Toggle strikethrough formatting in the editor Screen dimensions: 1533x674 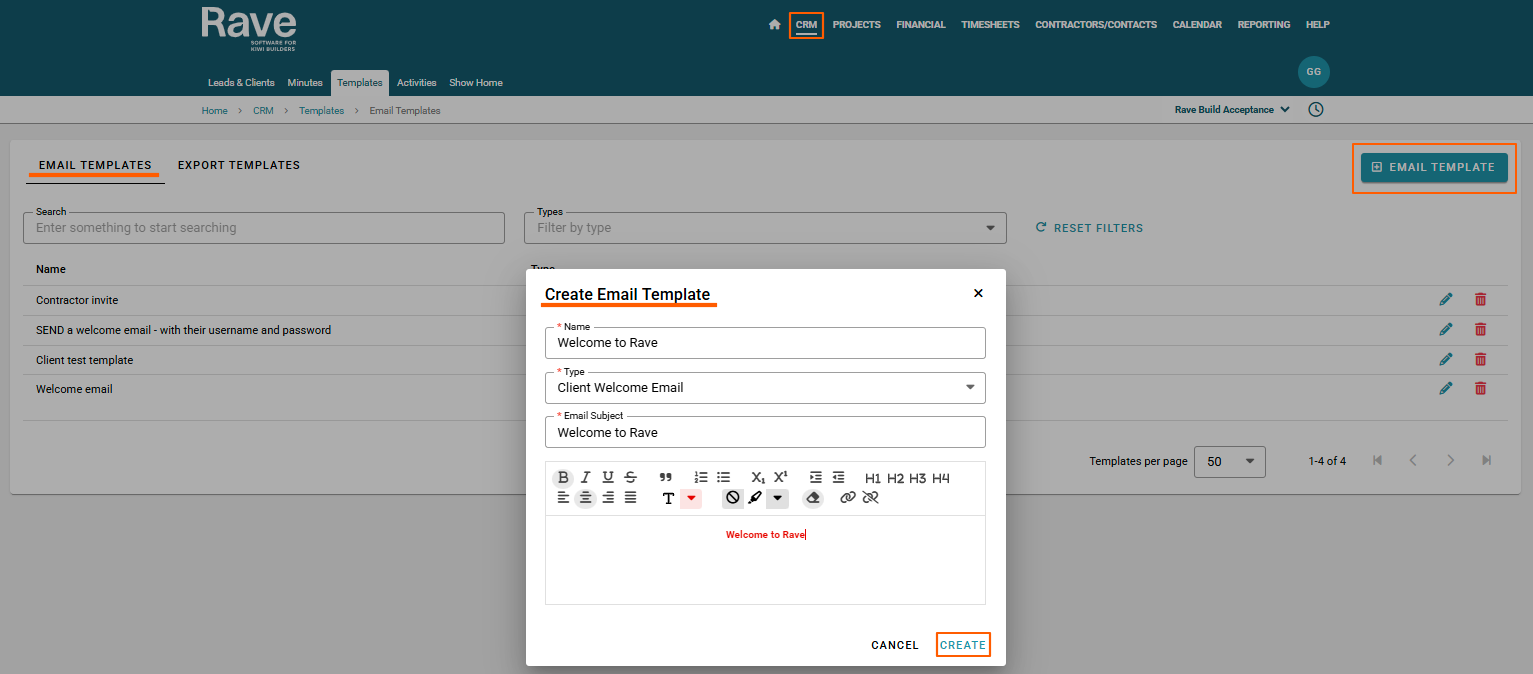630,478
